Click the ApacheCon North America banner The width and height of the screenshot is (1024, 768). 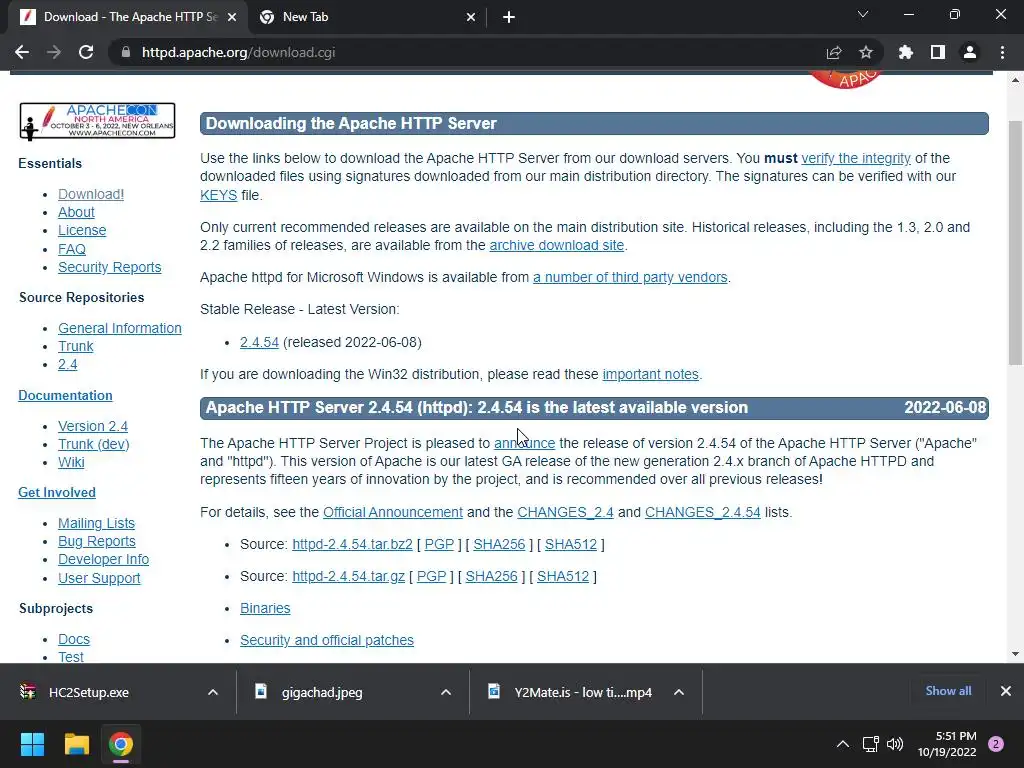tap(97, 121)
